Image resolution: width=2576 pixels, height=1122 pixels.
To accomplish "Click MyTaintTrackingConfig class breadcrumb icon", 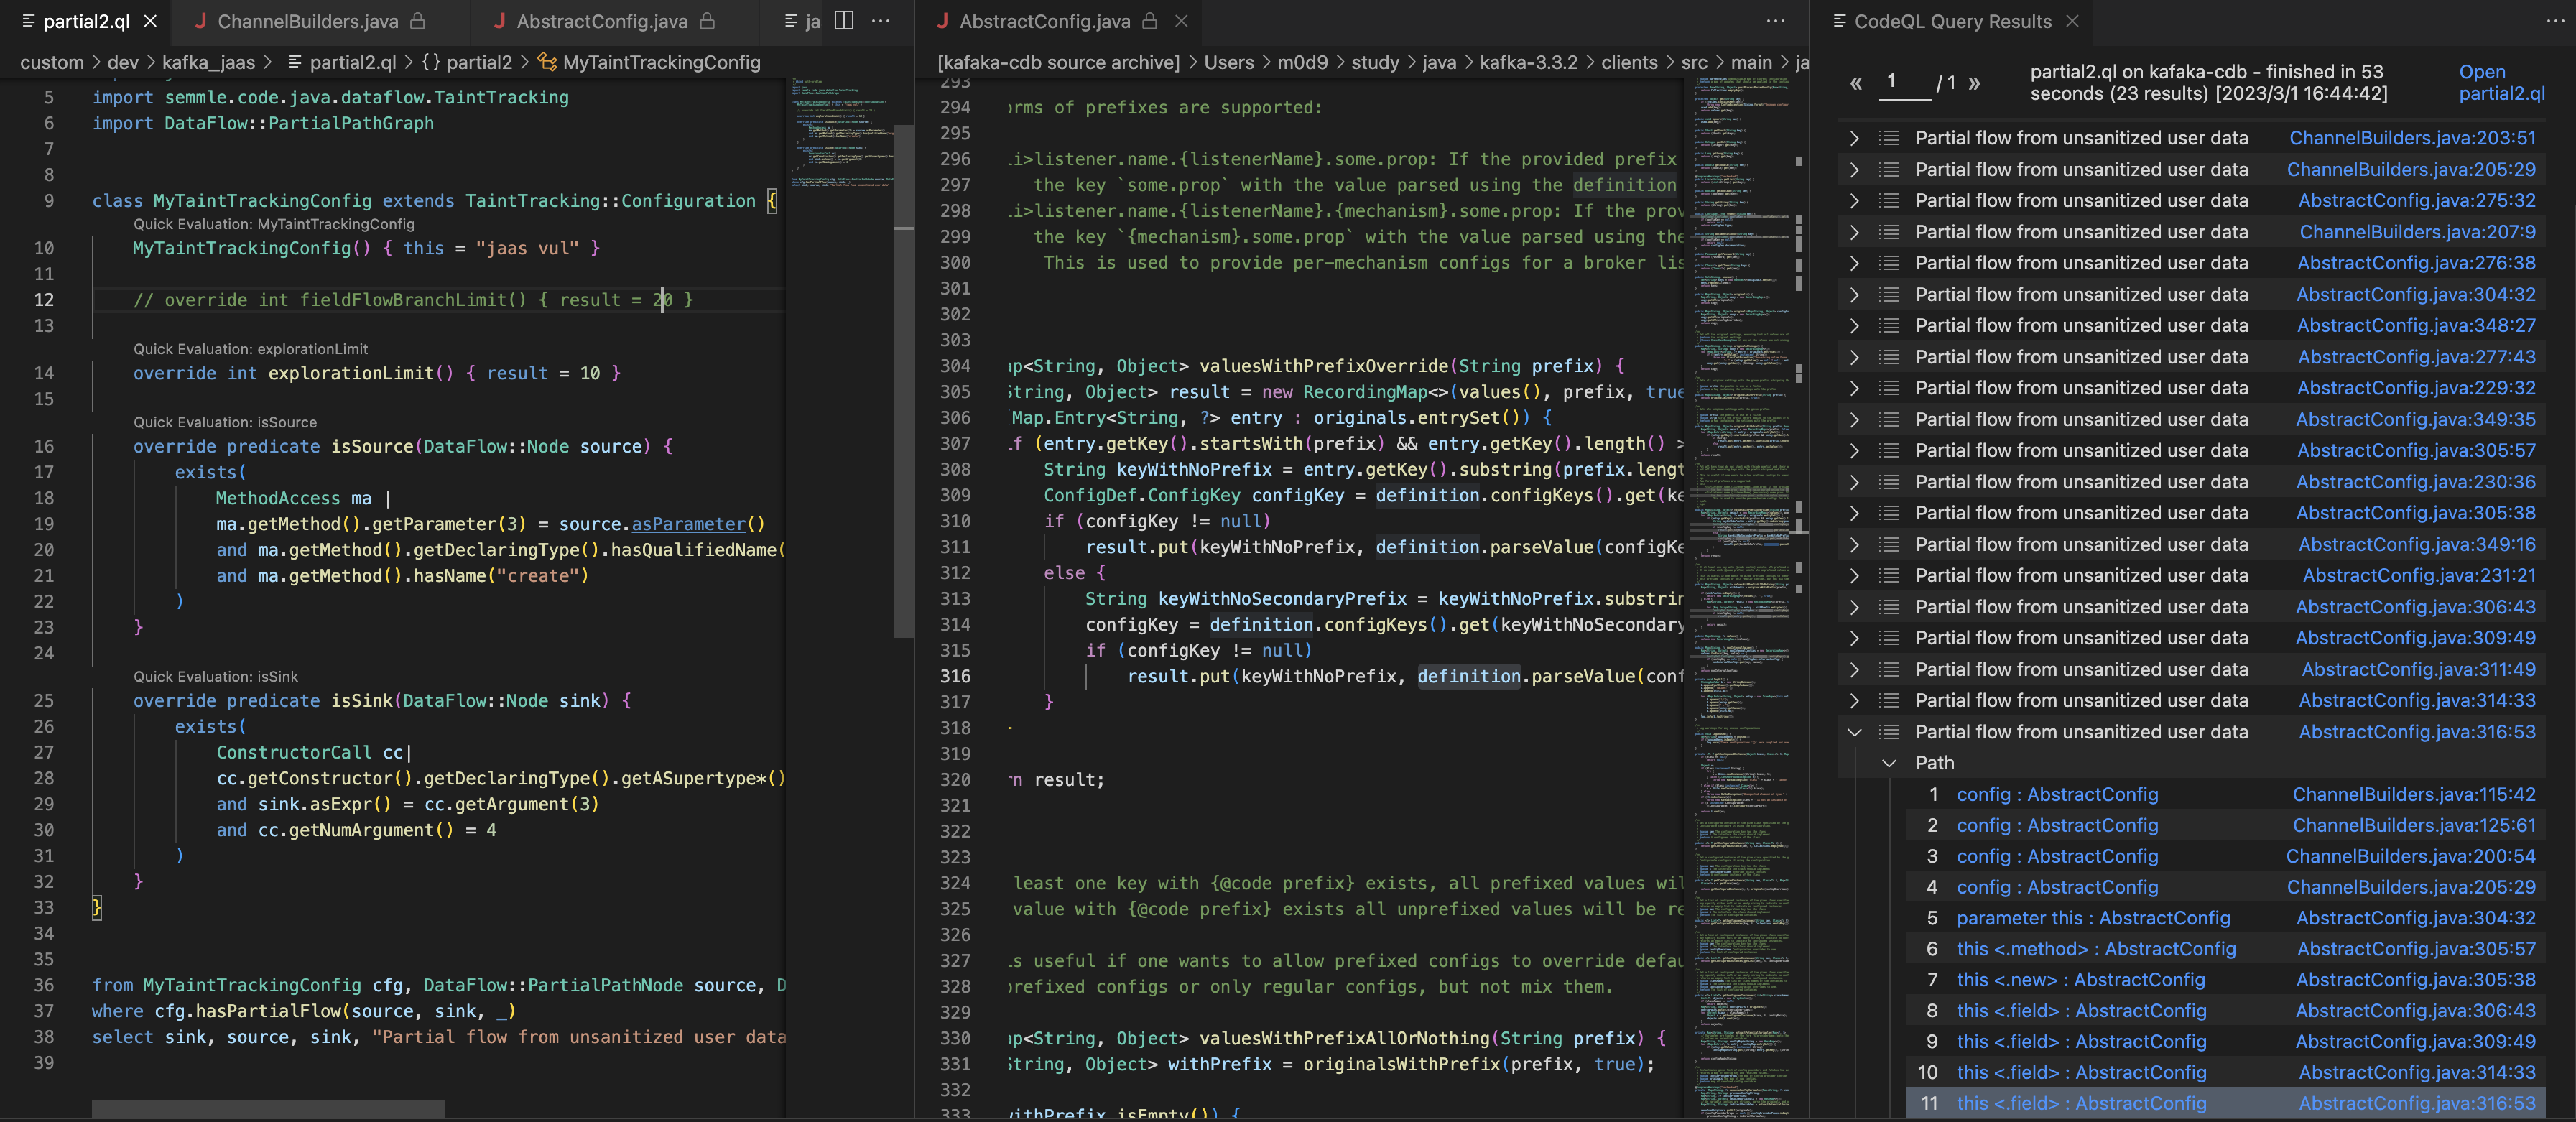I will [547, 62].
